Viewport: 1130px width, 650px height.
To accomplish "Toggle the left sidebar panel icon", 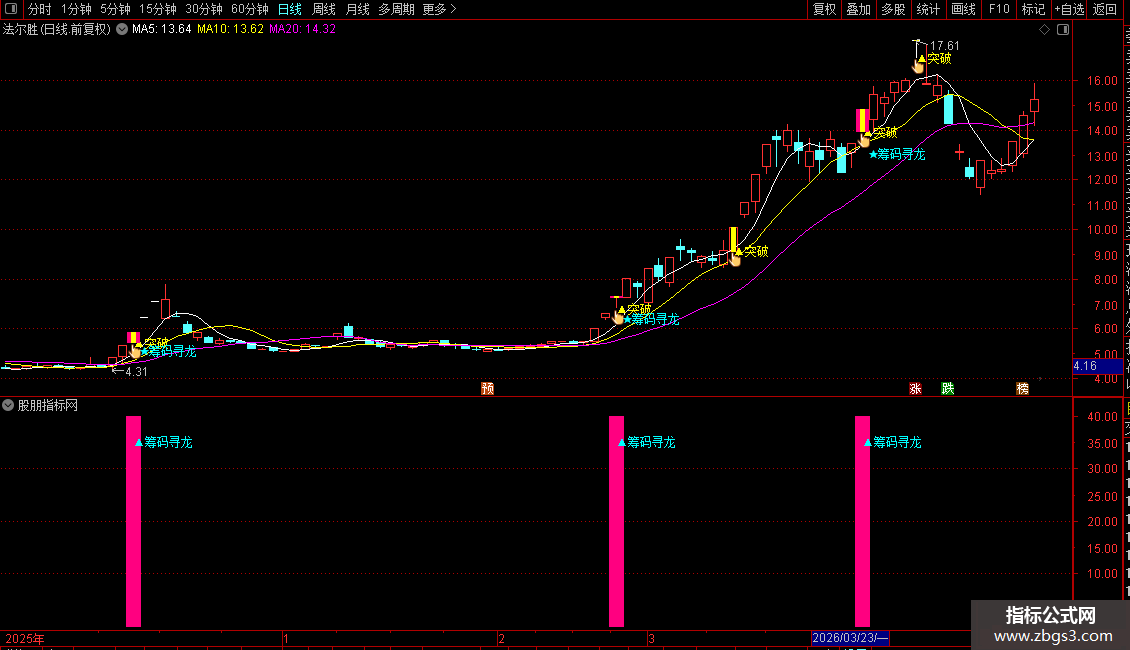I will click(11, 9).
